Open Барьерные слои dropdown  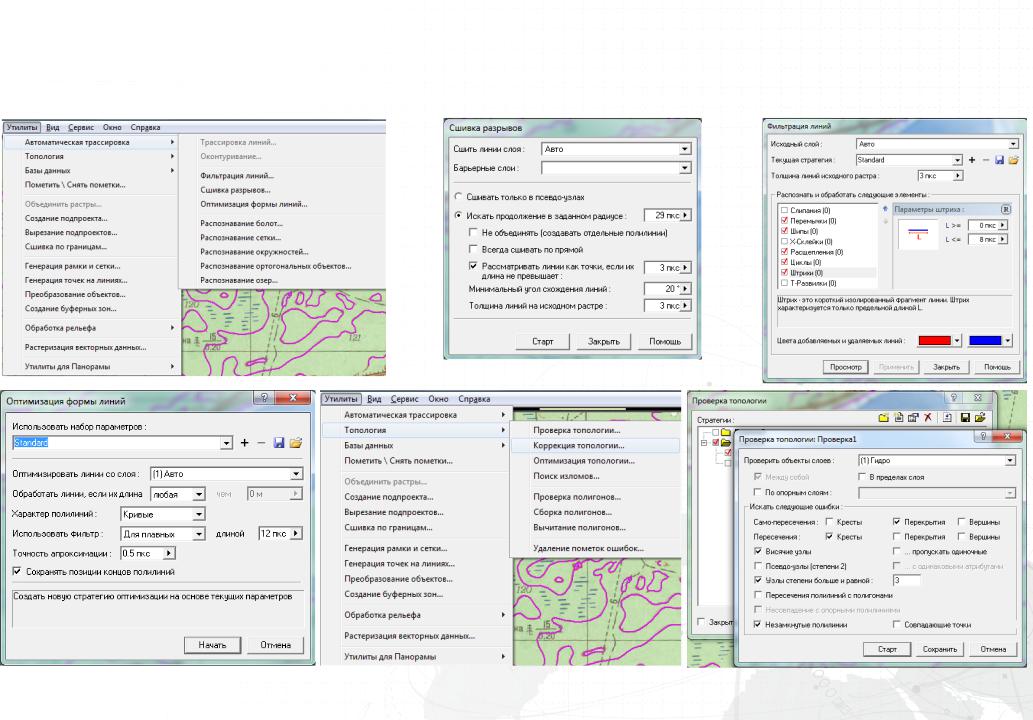[x=684, y=169]
